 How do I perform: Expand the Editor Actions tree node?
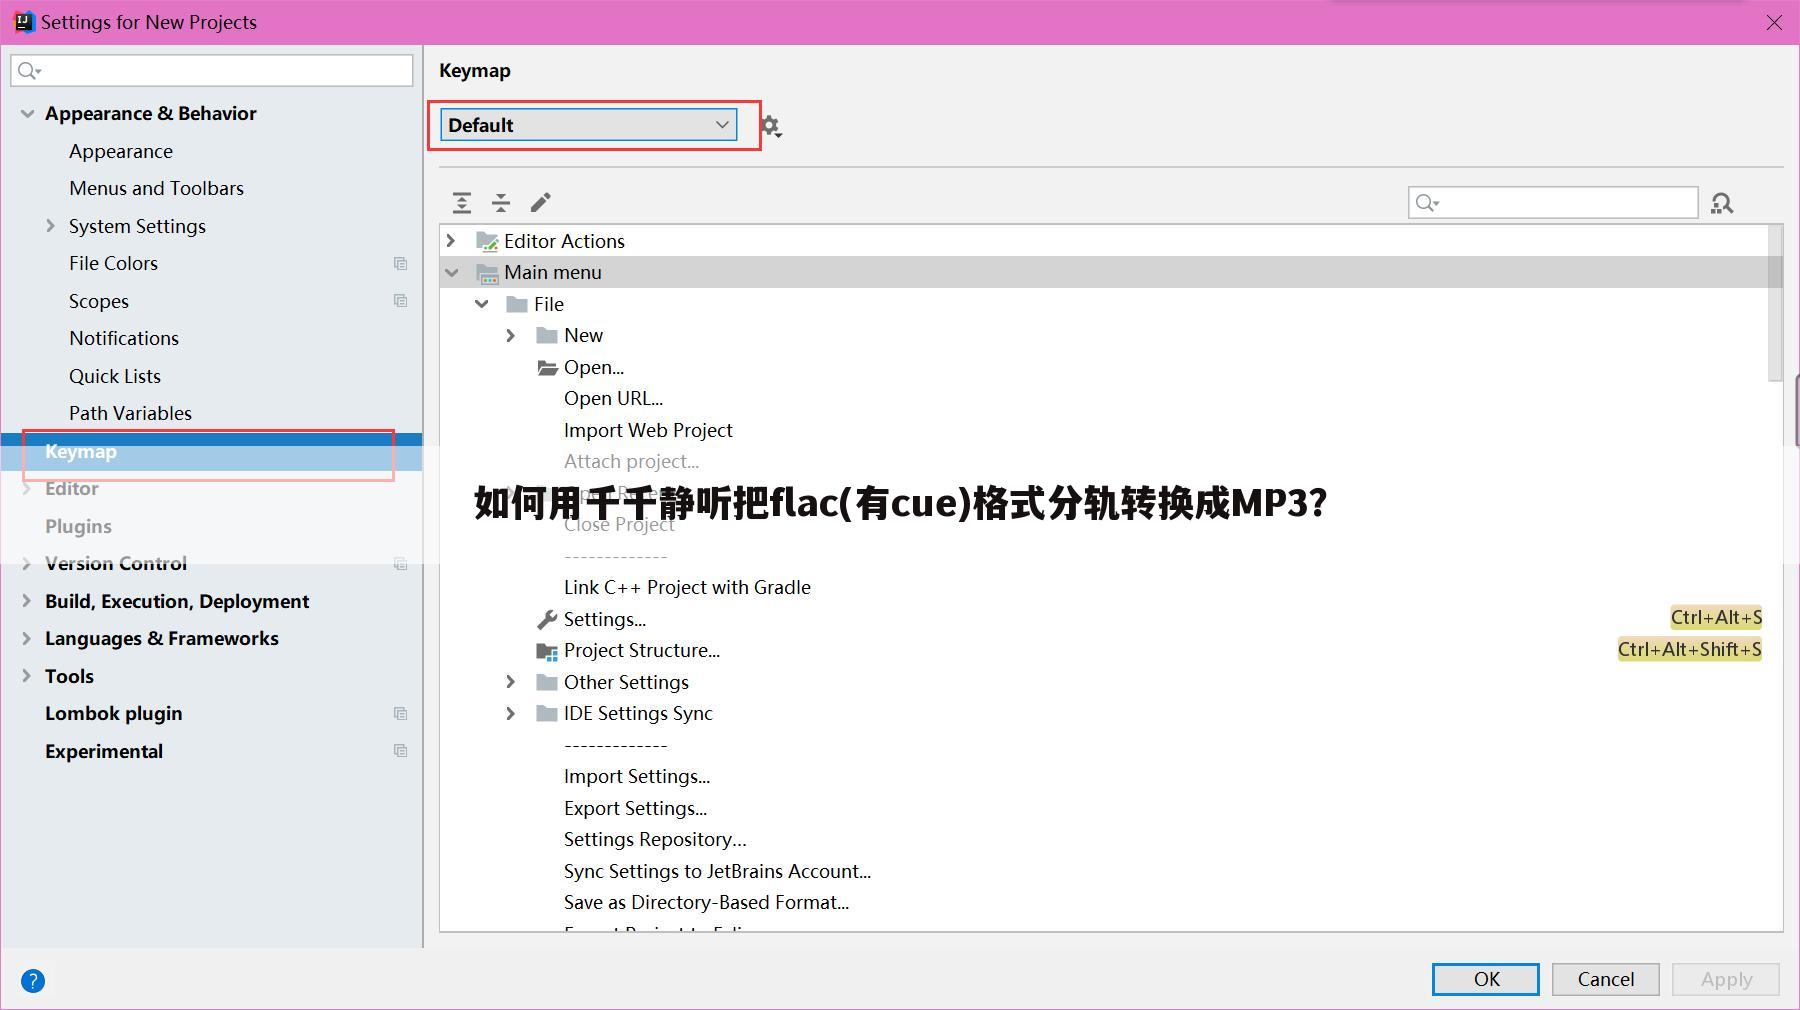[x=451, y=241]
